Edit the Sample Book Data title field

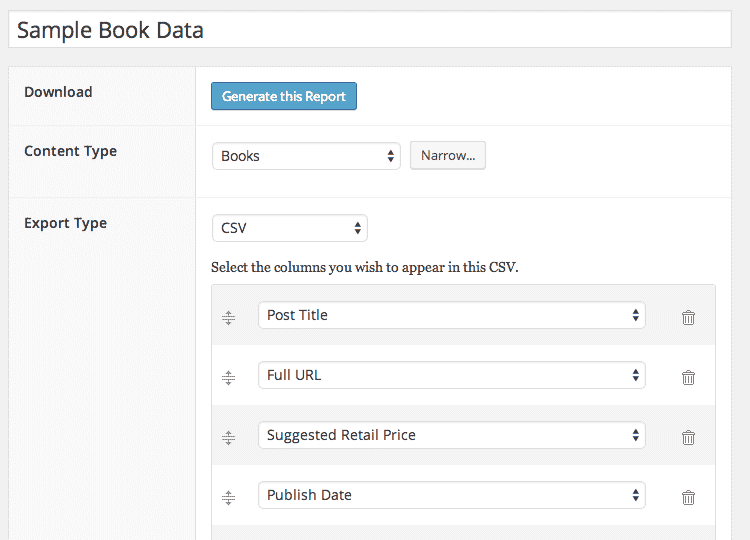(x=370, y=30)
